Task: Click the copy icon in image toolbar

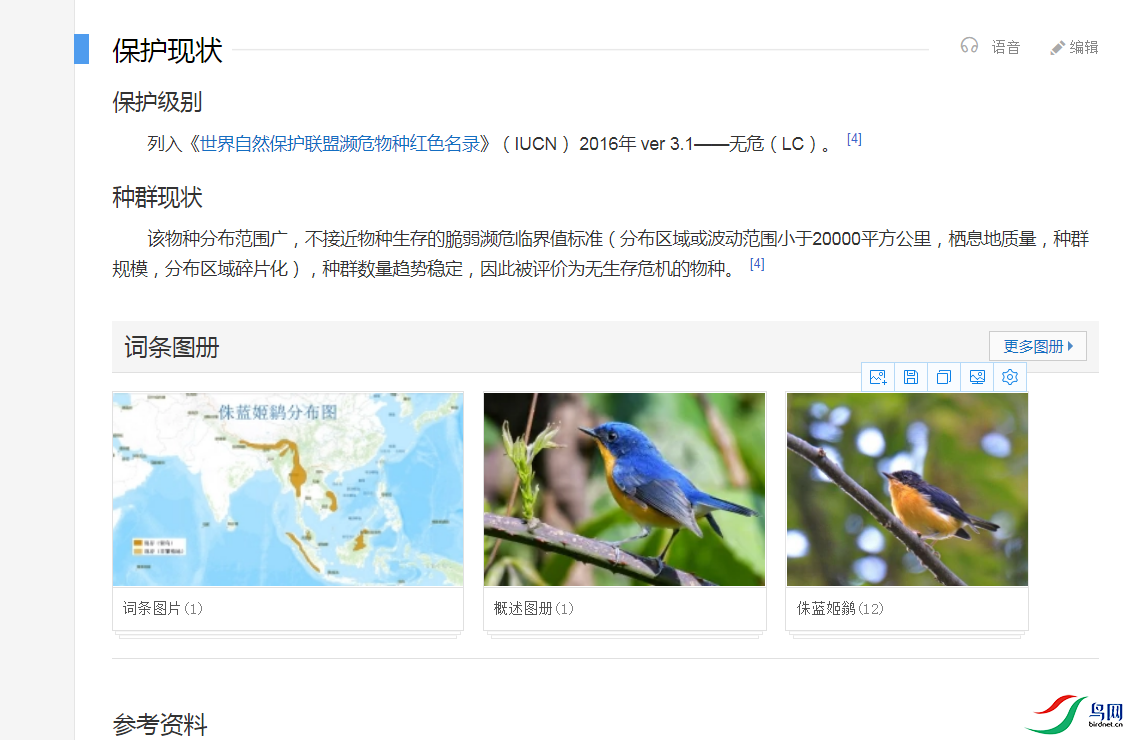Action: 944,377
